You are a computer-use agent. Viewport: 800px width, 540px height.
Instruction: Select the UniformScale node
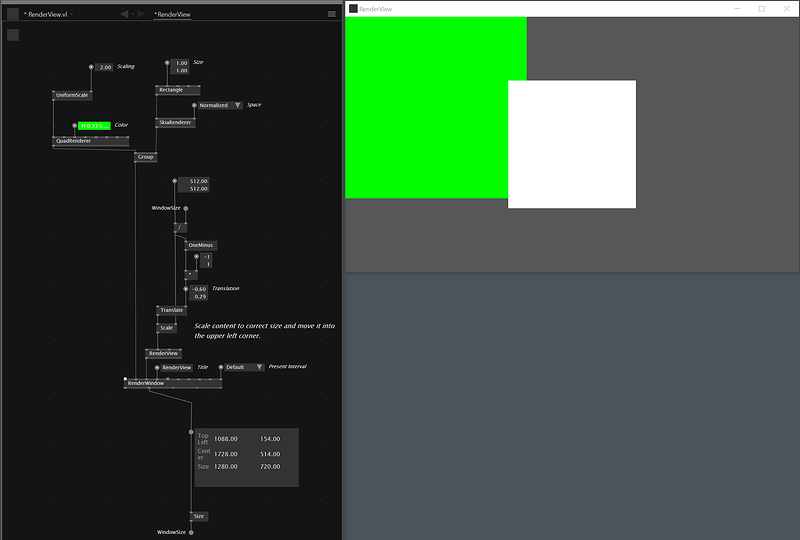coord(72,95)
